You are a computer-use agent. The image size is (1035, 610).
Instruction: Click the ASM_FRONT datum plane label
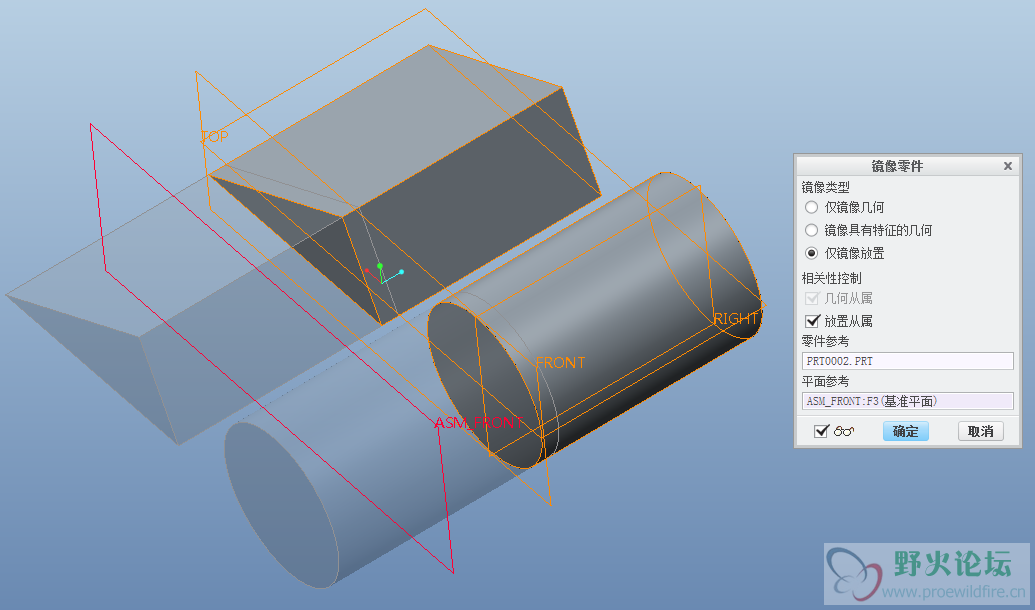(x=479, y=423)
